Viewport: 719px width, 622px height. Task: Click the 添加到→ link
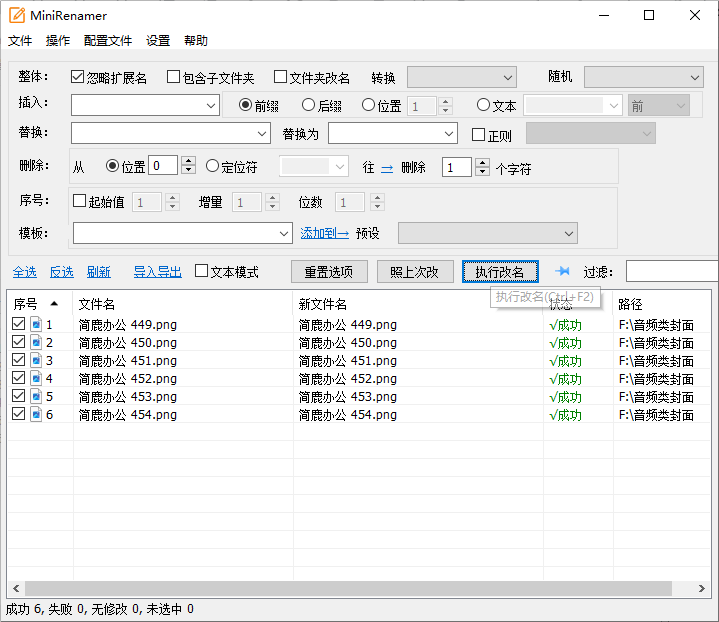[x=325, y=233]
